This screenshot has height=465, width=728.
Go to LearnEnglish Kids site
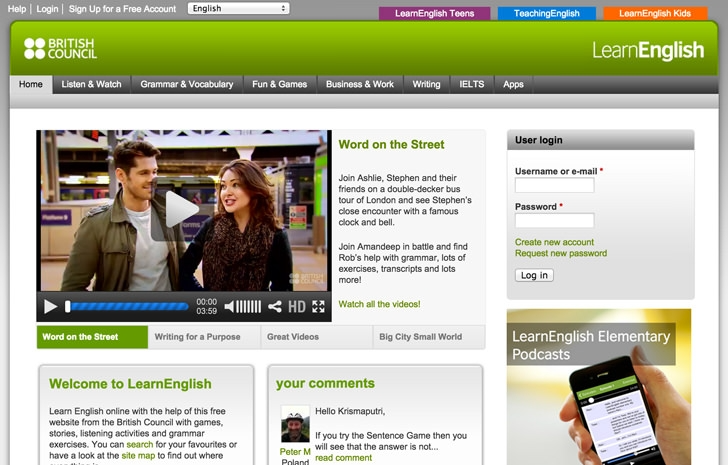click(x=655, y=13)
